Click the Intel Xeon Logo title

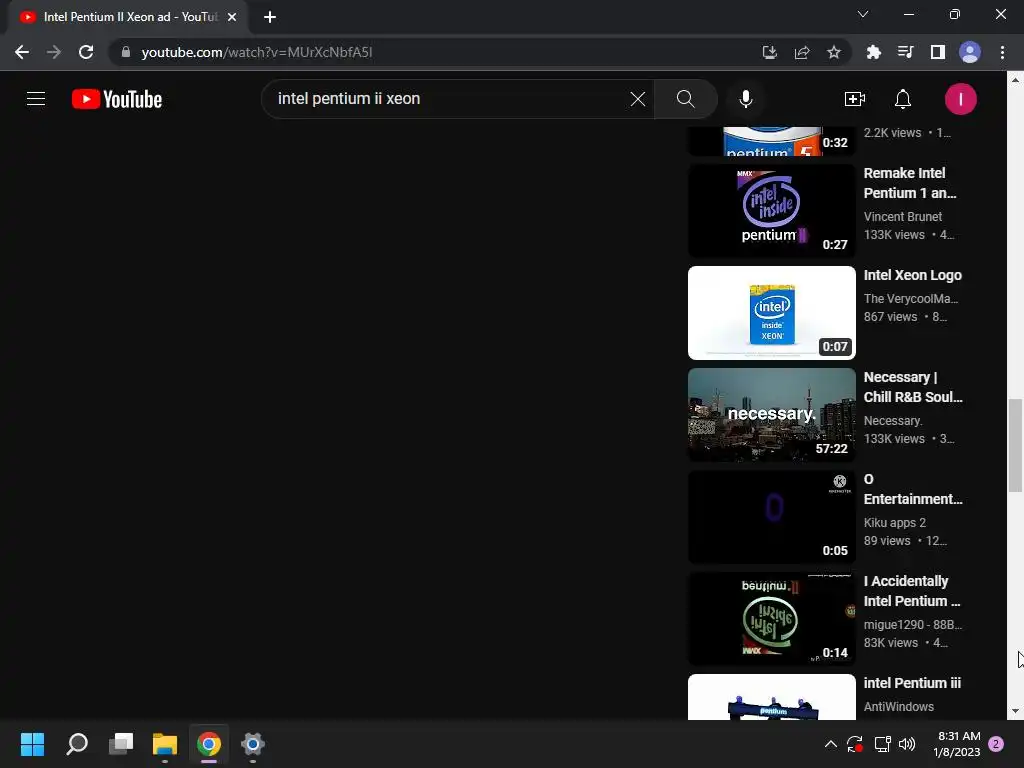point(912,275)
